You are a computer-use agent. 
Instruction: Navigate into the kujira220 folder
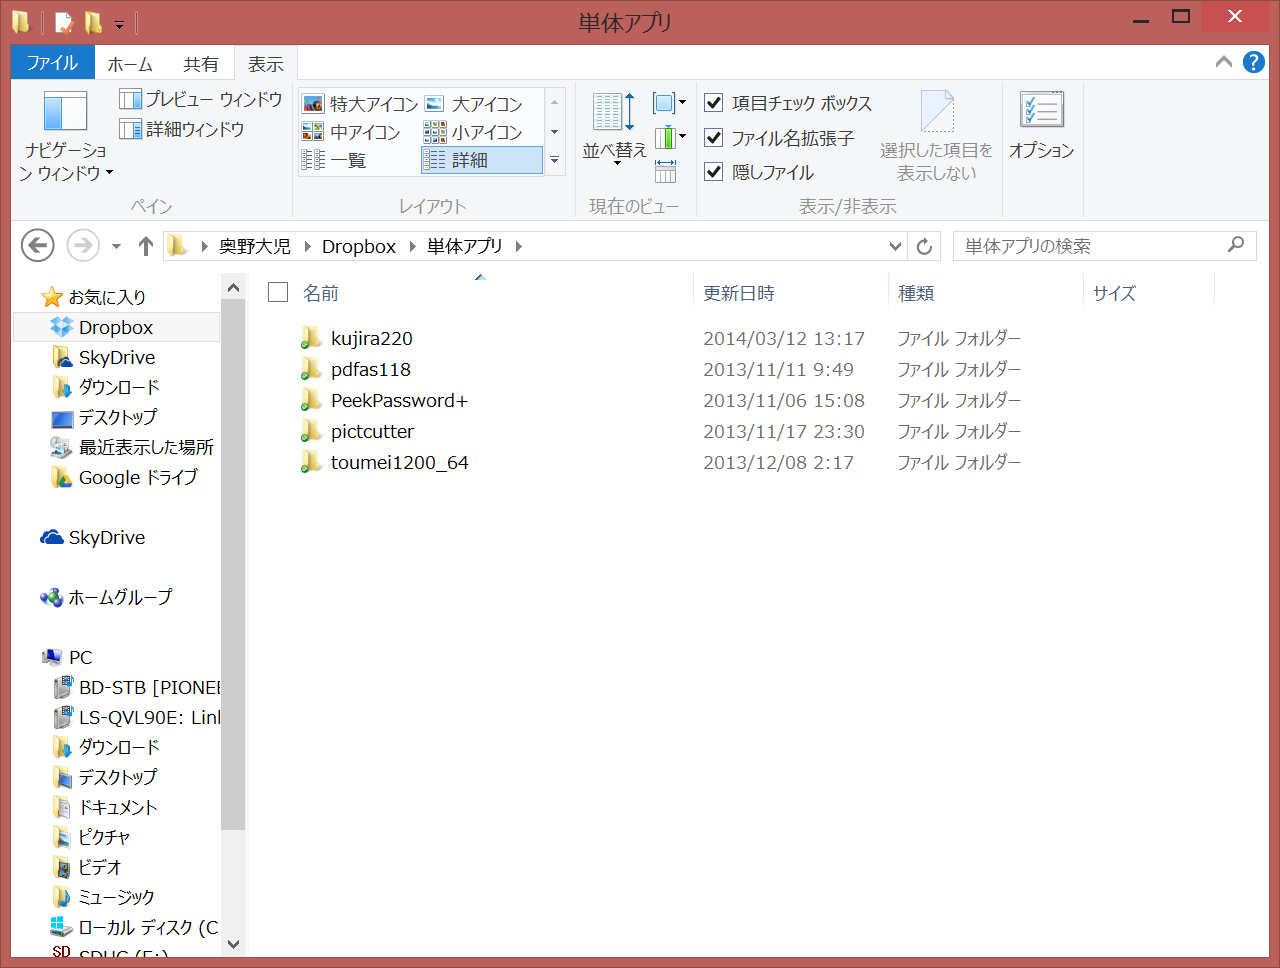(370, 338)
